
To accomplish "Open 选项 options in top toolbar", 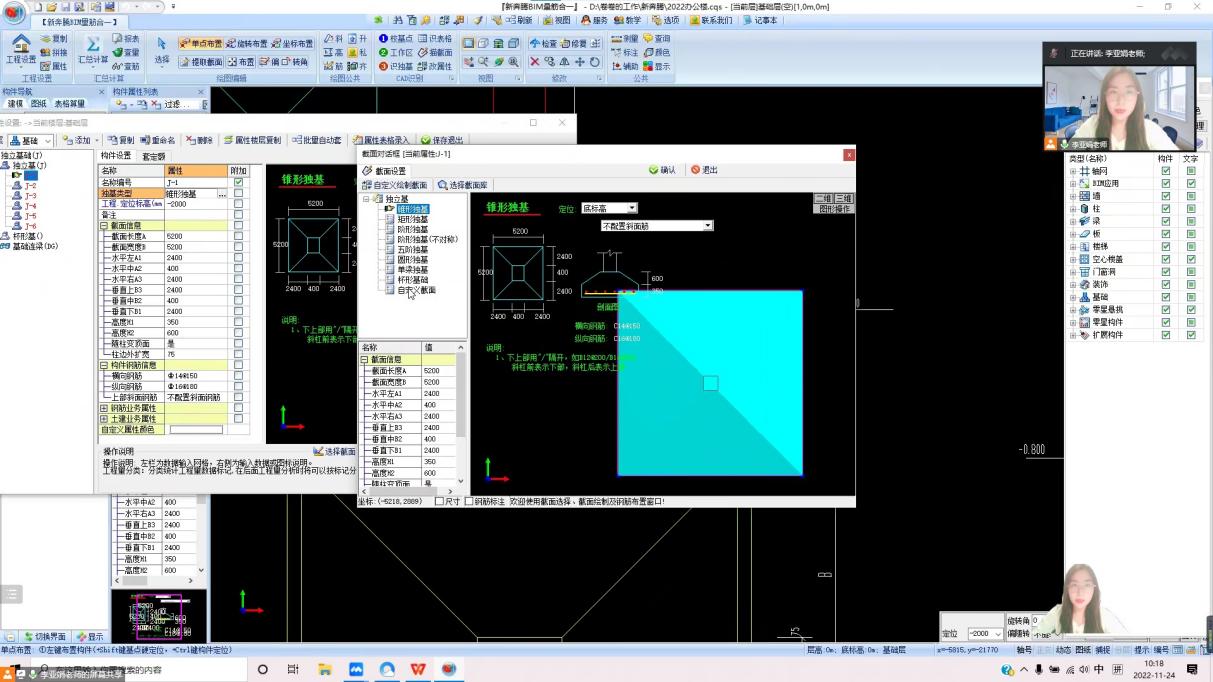I will click(x=666, y=20).
